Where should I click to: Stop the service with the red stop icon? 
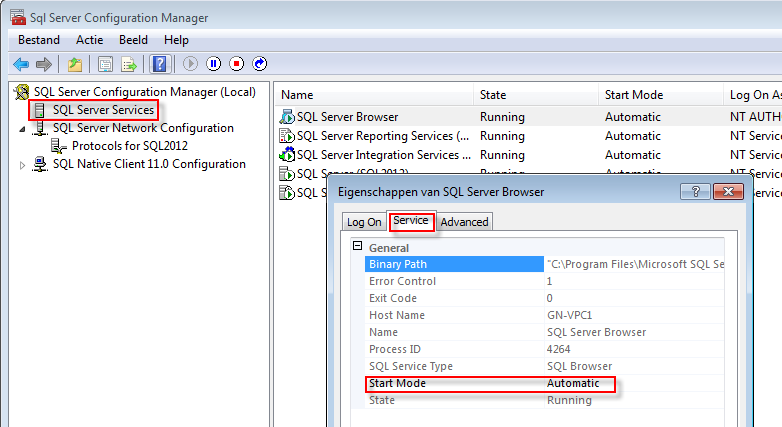[x=236, y=64]
